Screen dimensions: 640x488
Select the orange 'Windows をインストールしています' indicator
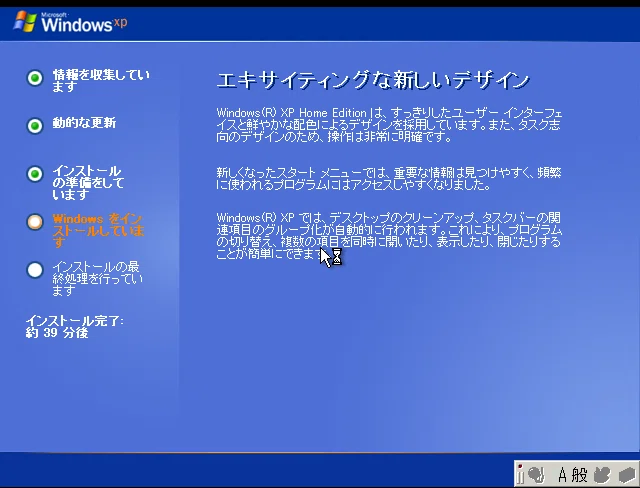[35, 222]
